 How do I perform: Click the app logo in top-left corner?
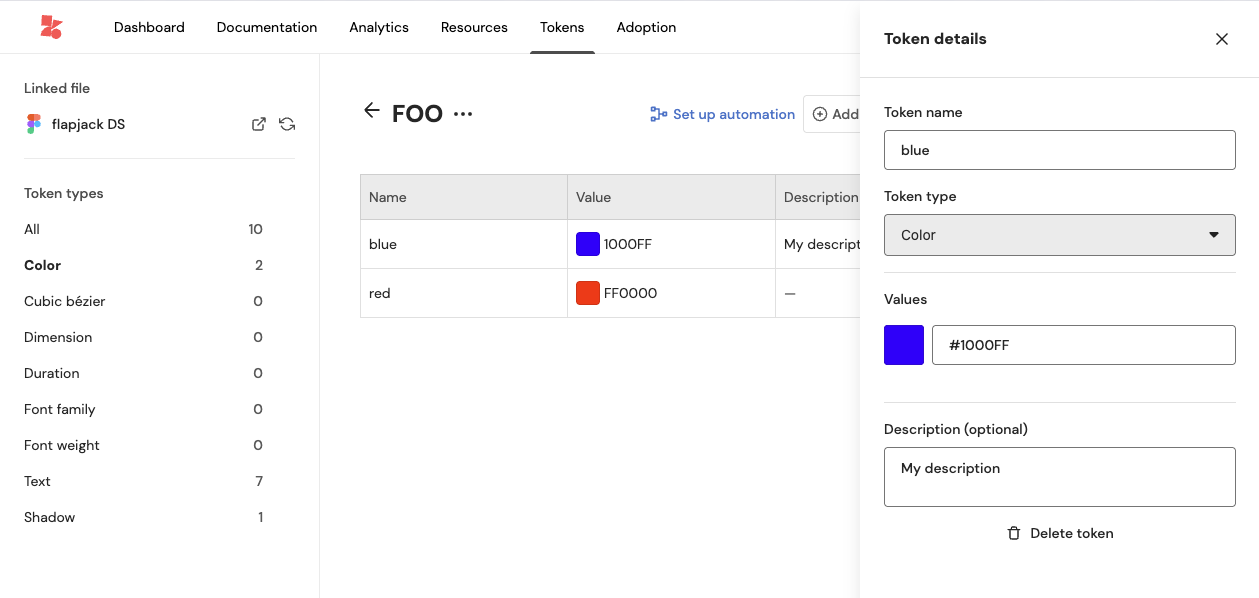click(x=51, y=27)
